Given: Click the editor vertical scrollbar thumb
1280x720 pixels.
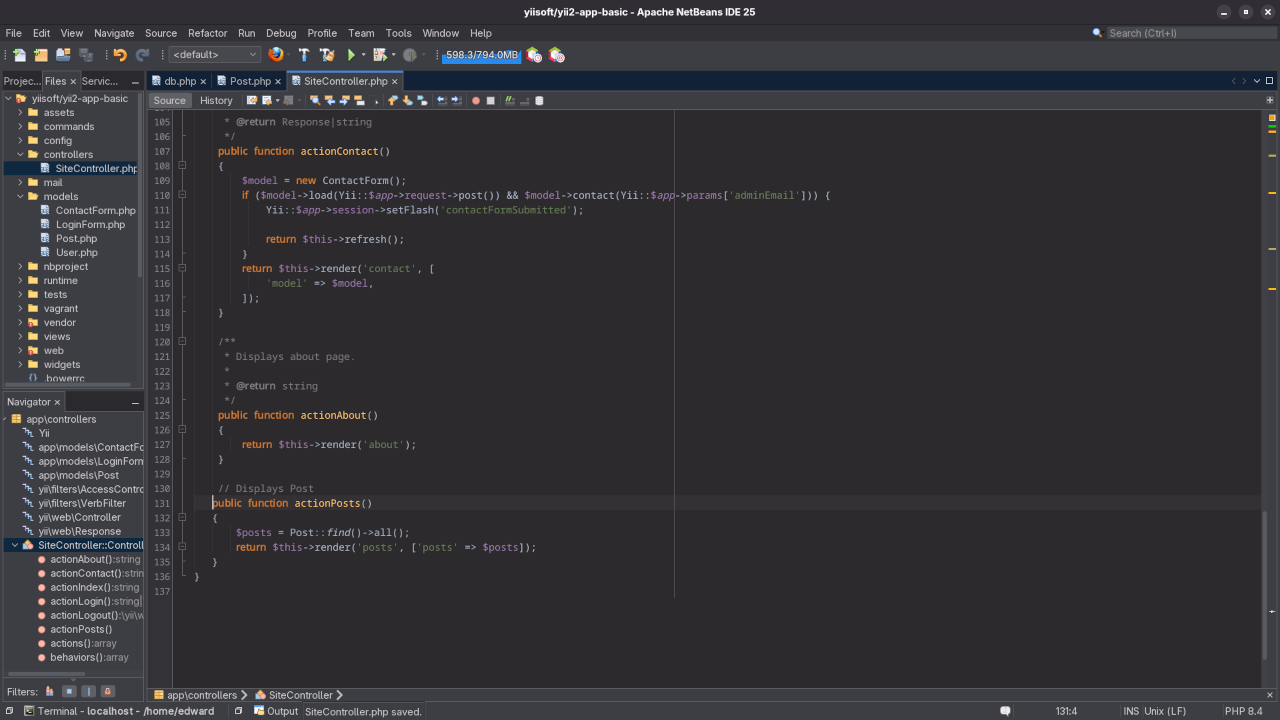Looking at the screenshot, I should click(1265, 585).
